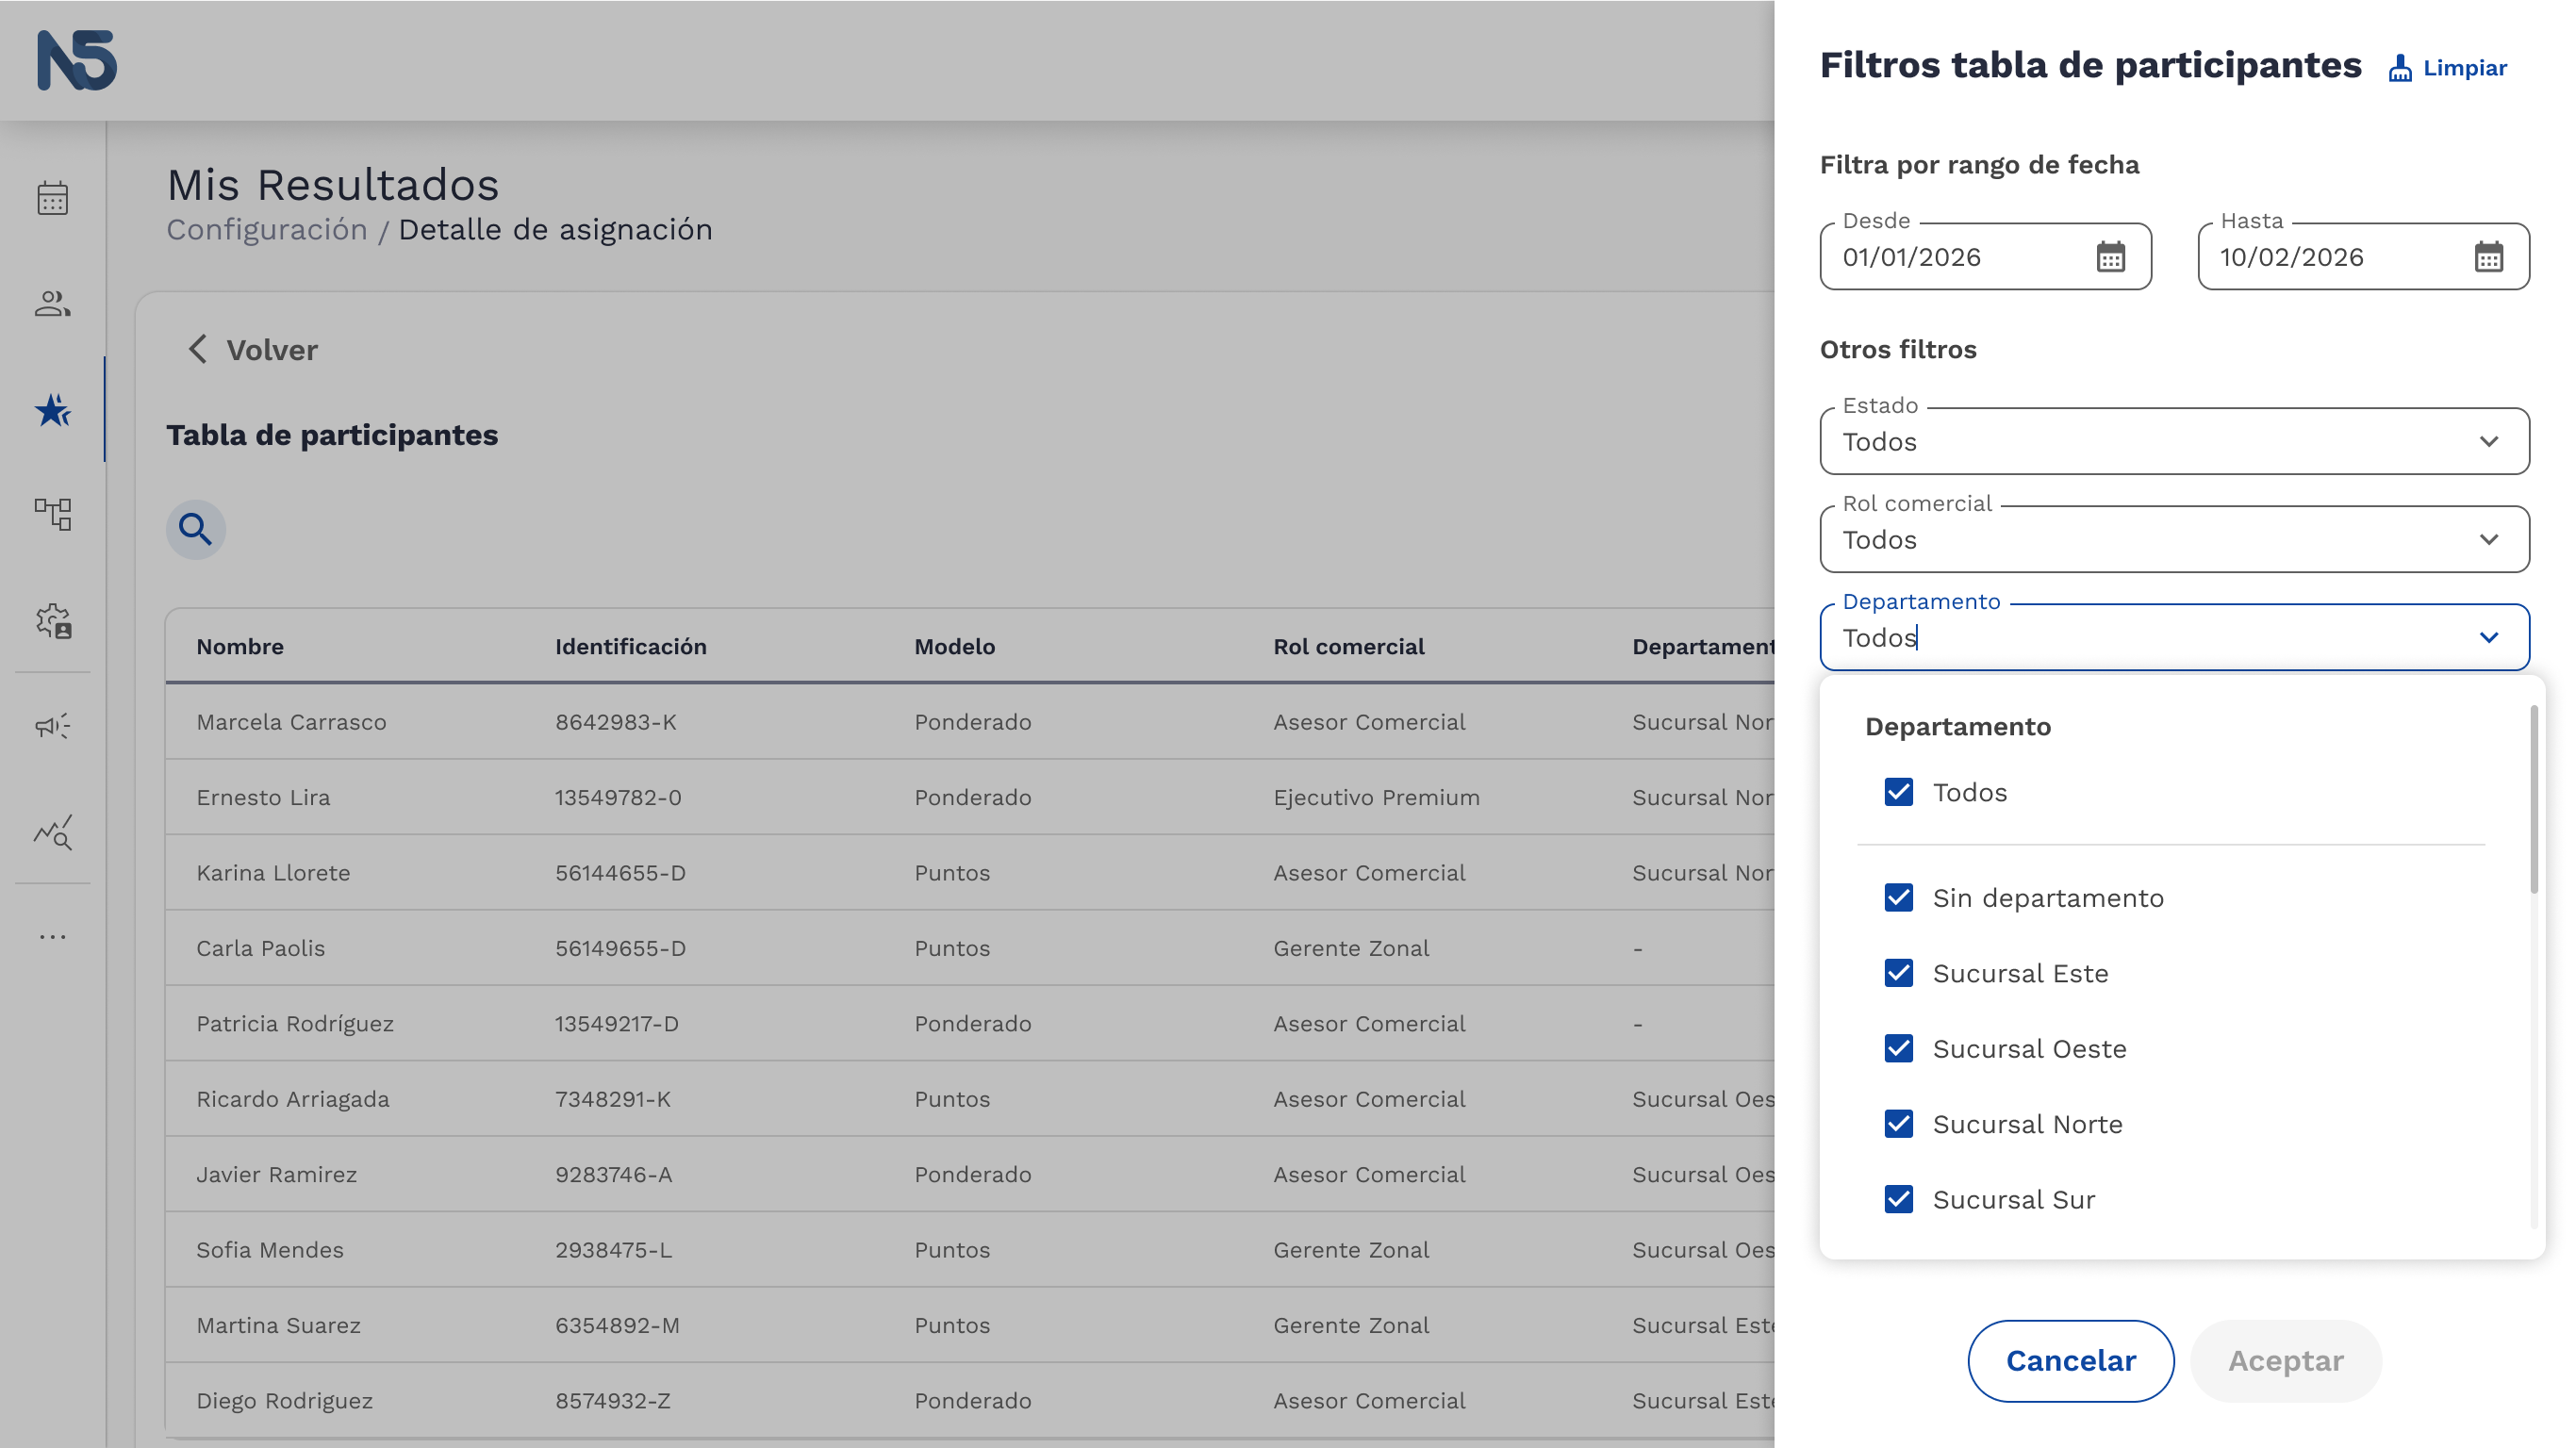Open the hierarchy tree icon in sidebar

(x=53, y=514)
